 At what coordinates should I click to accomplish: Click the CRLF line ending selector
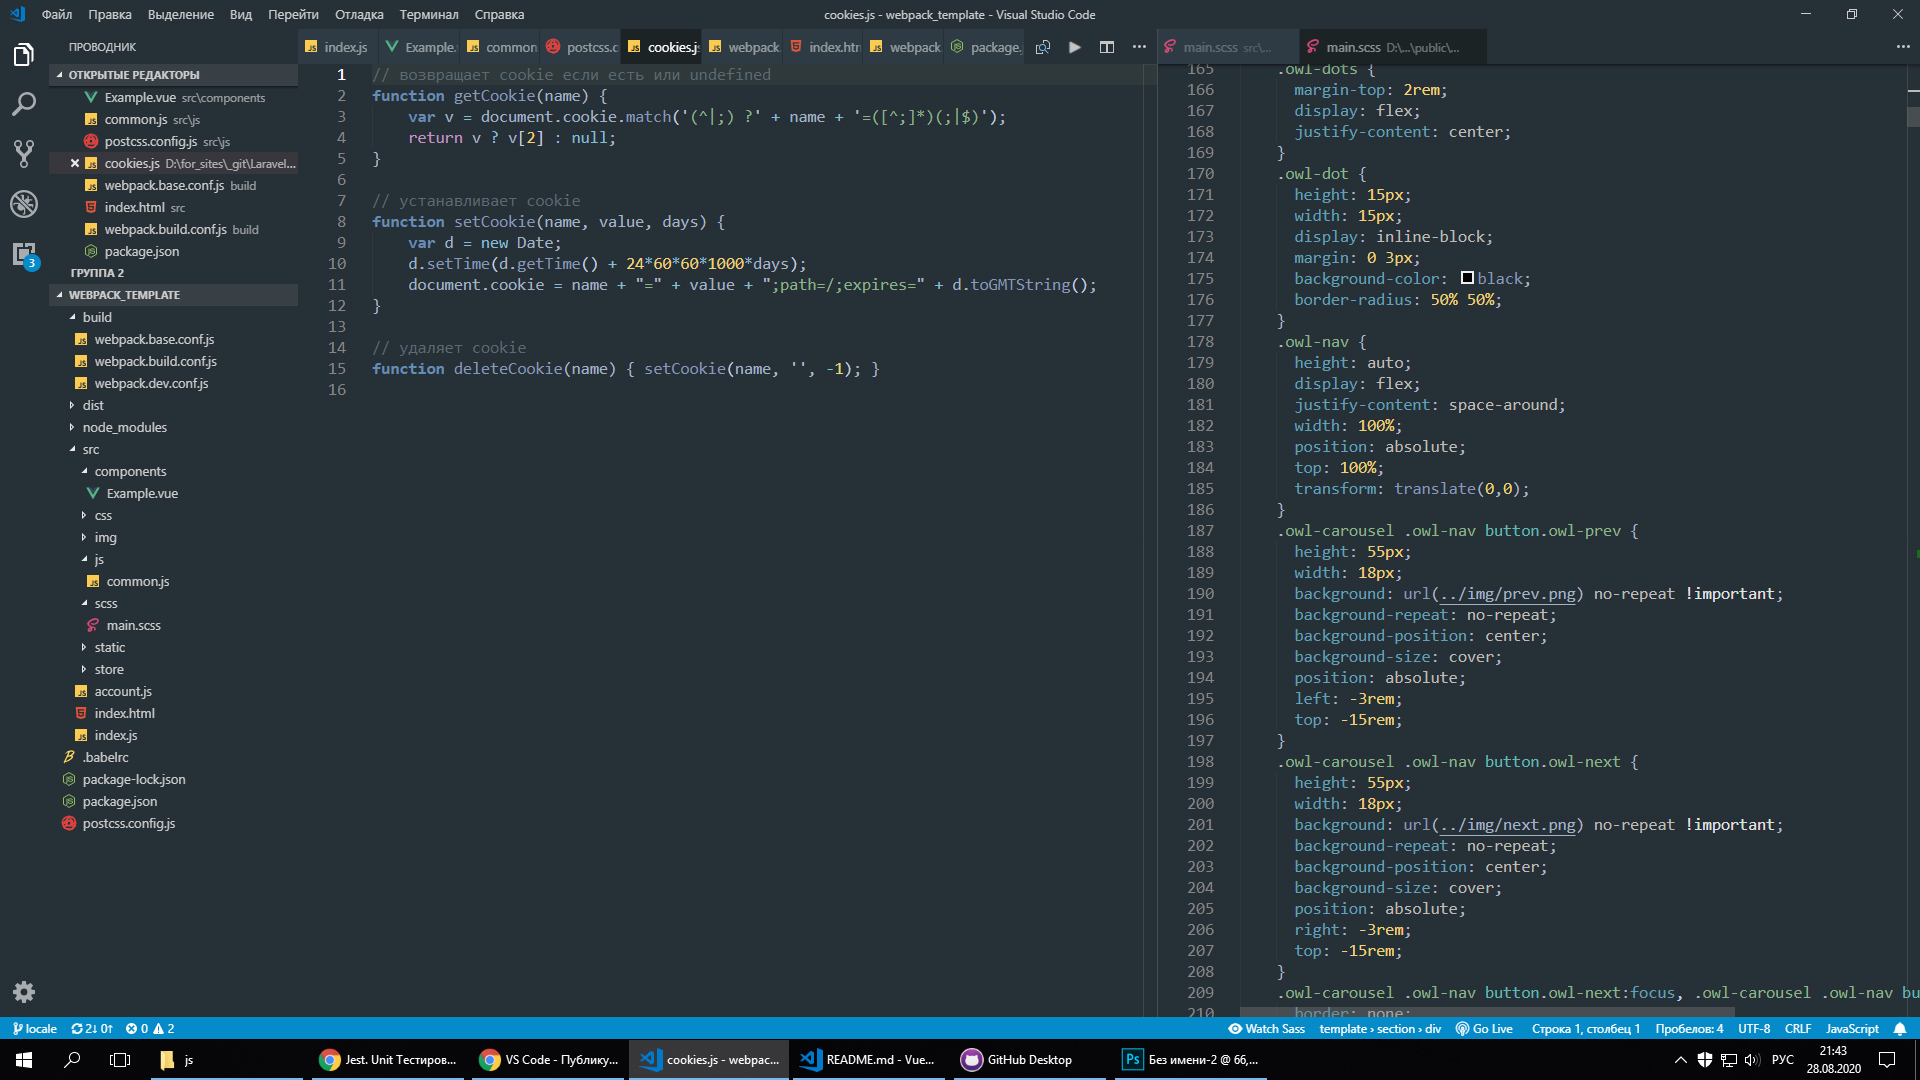click(x=1797, y=1029)
